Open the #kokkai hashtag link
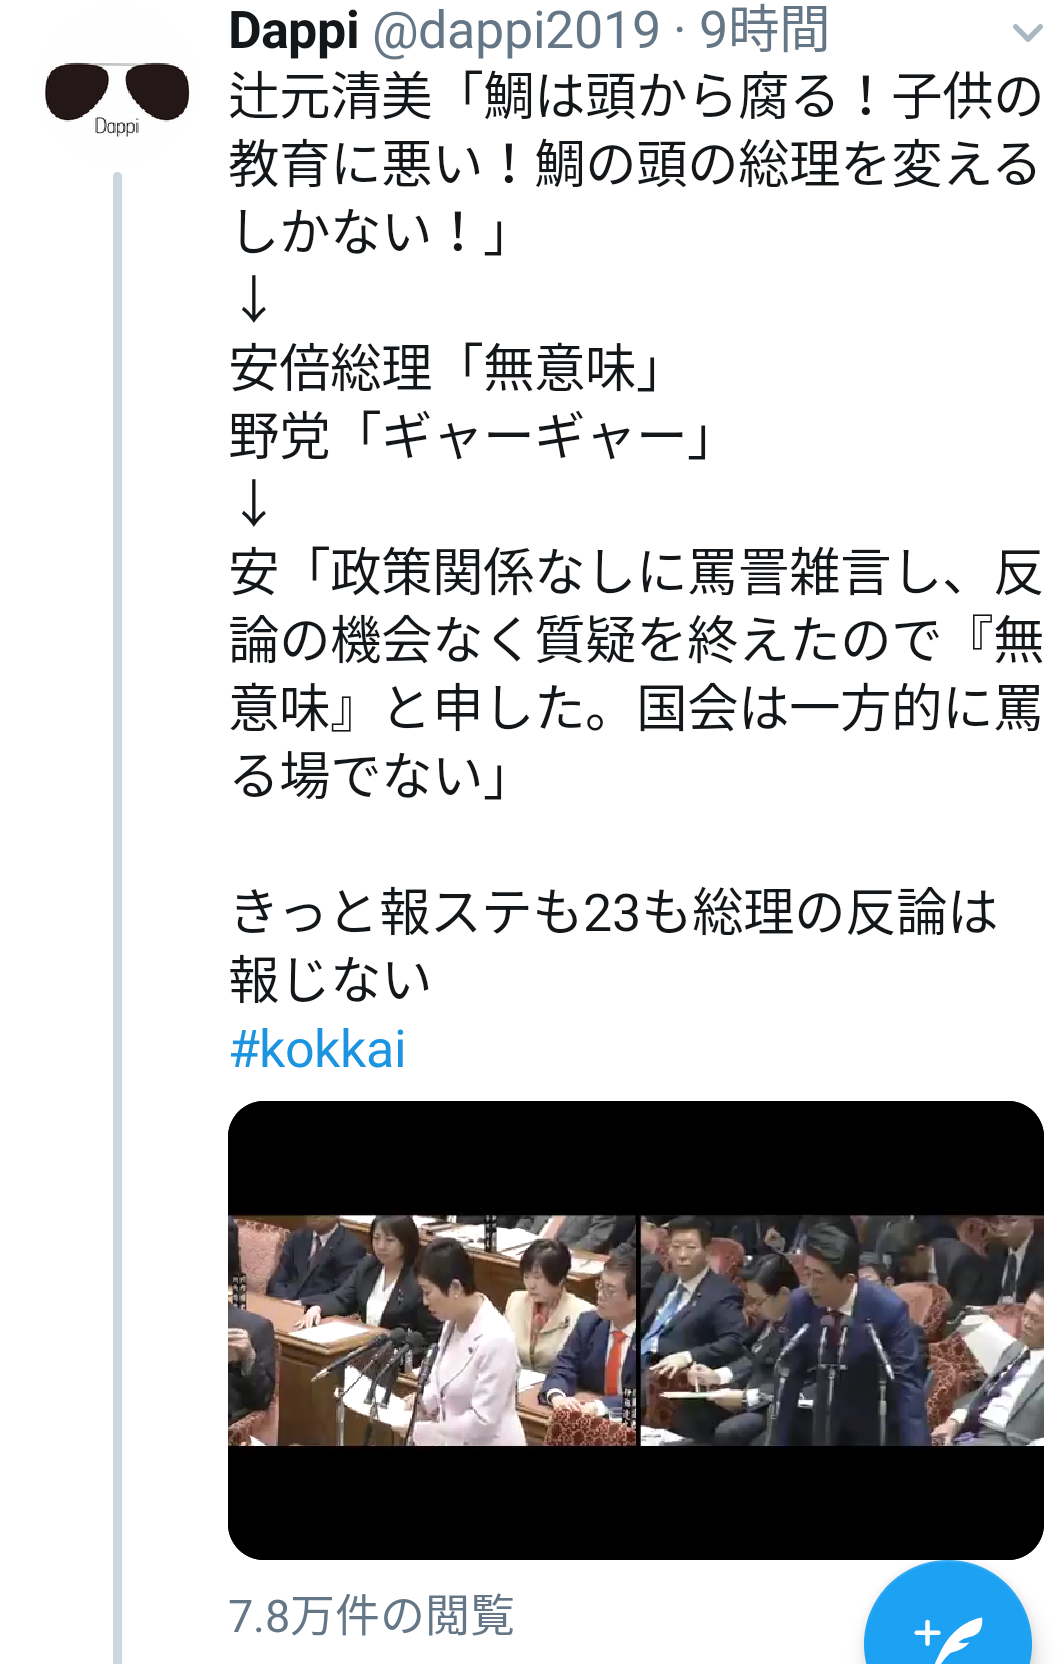 click(318, 1049)
